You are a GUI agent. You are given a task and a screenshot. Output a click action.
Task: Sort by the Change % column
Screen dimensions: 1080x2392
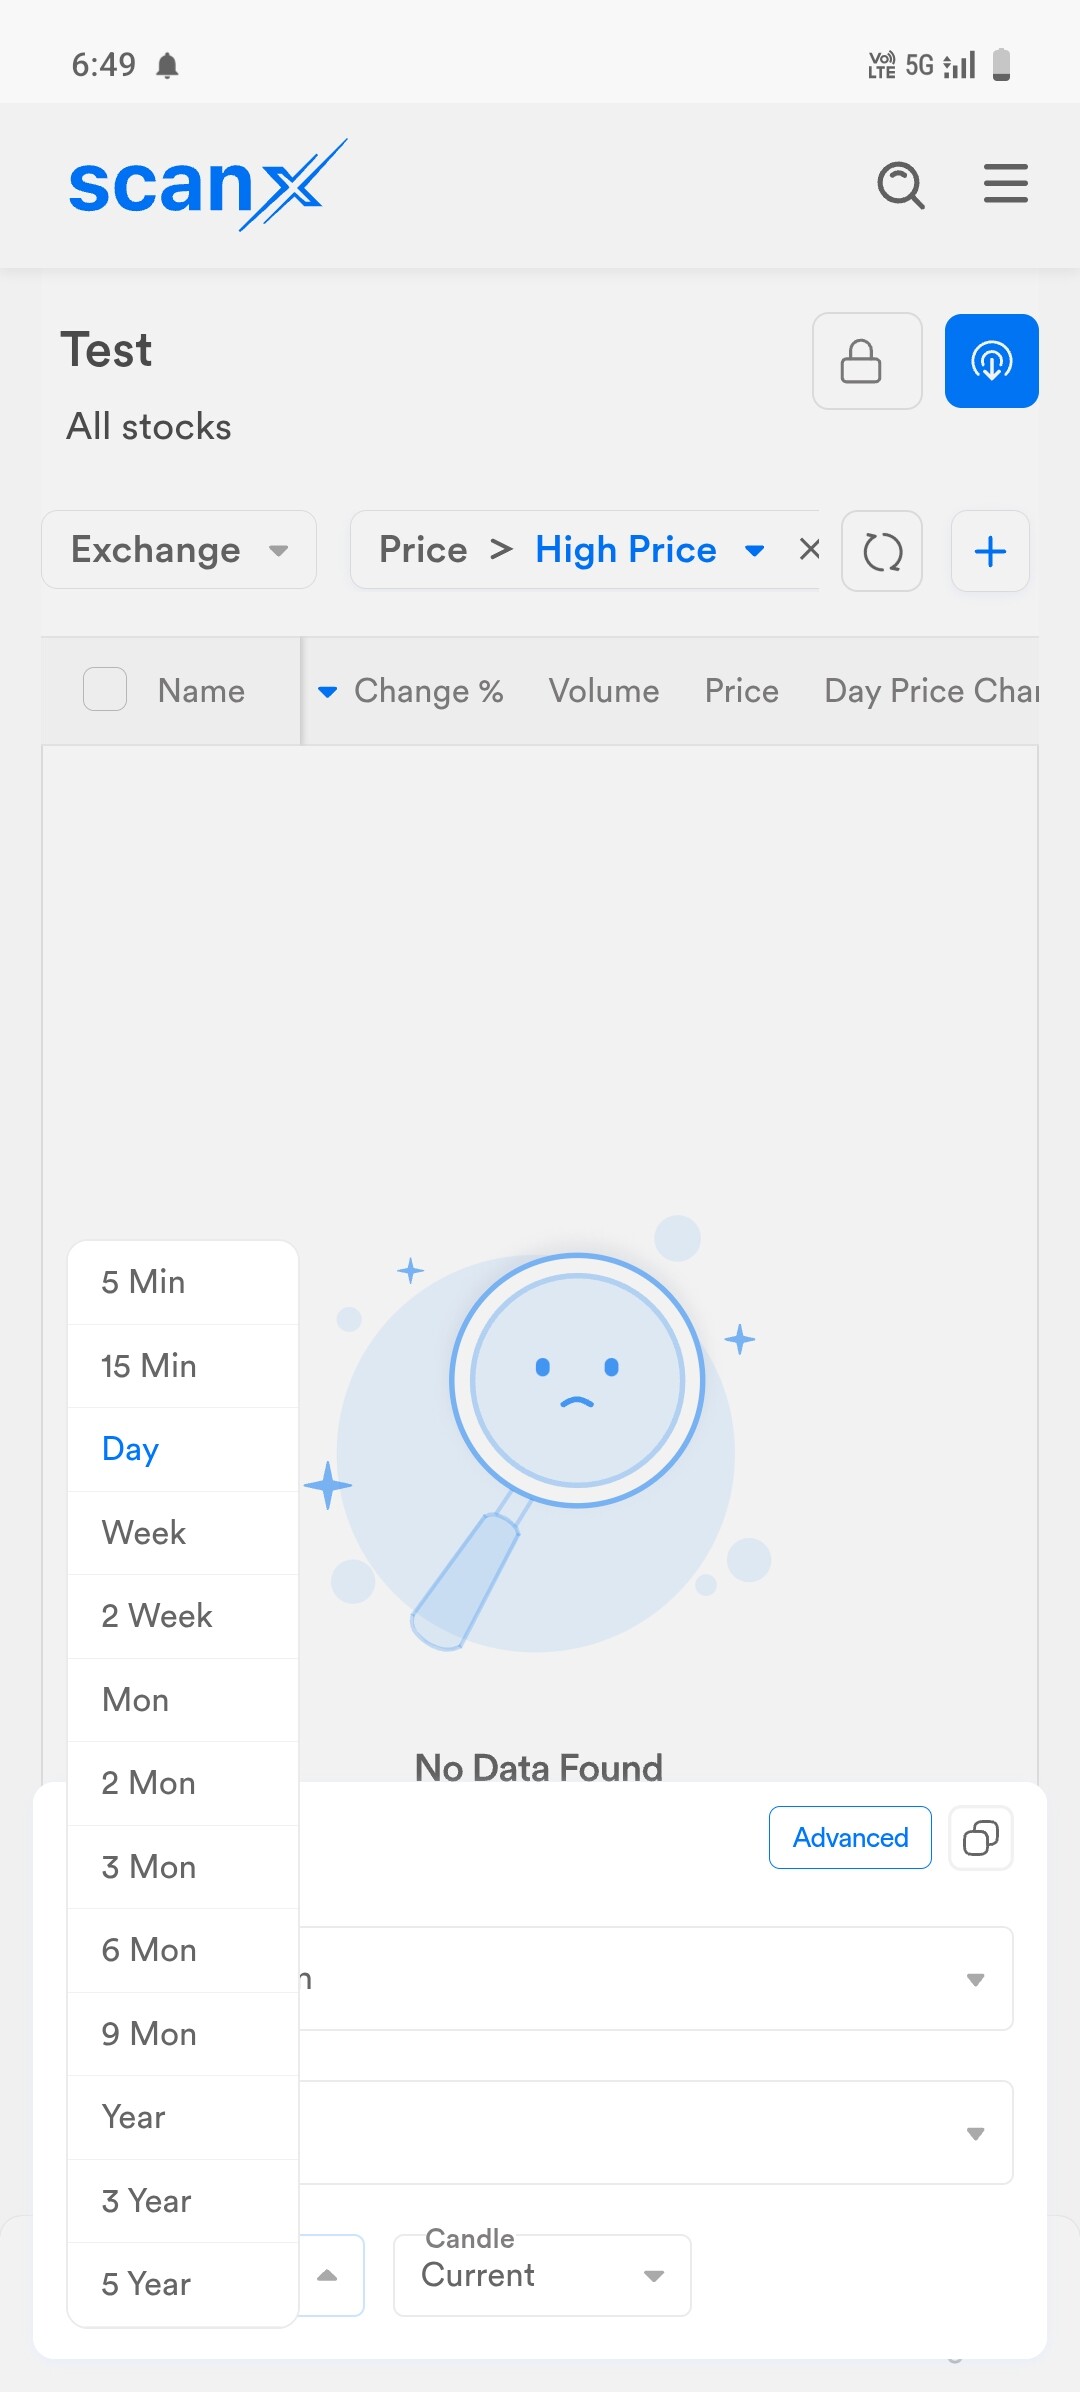[x=427, y=691]
